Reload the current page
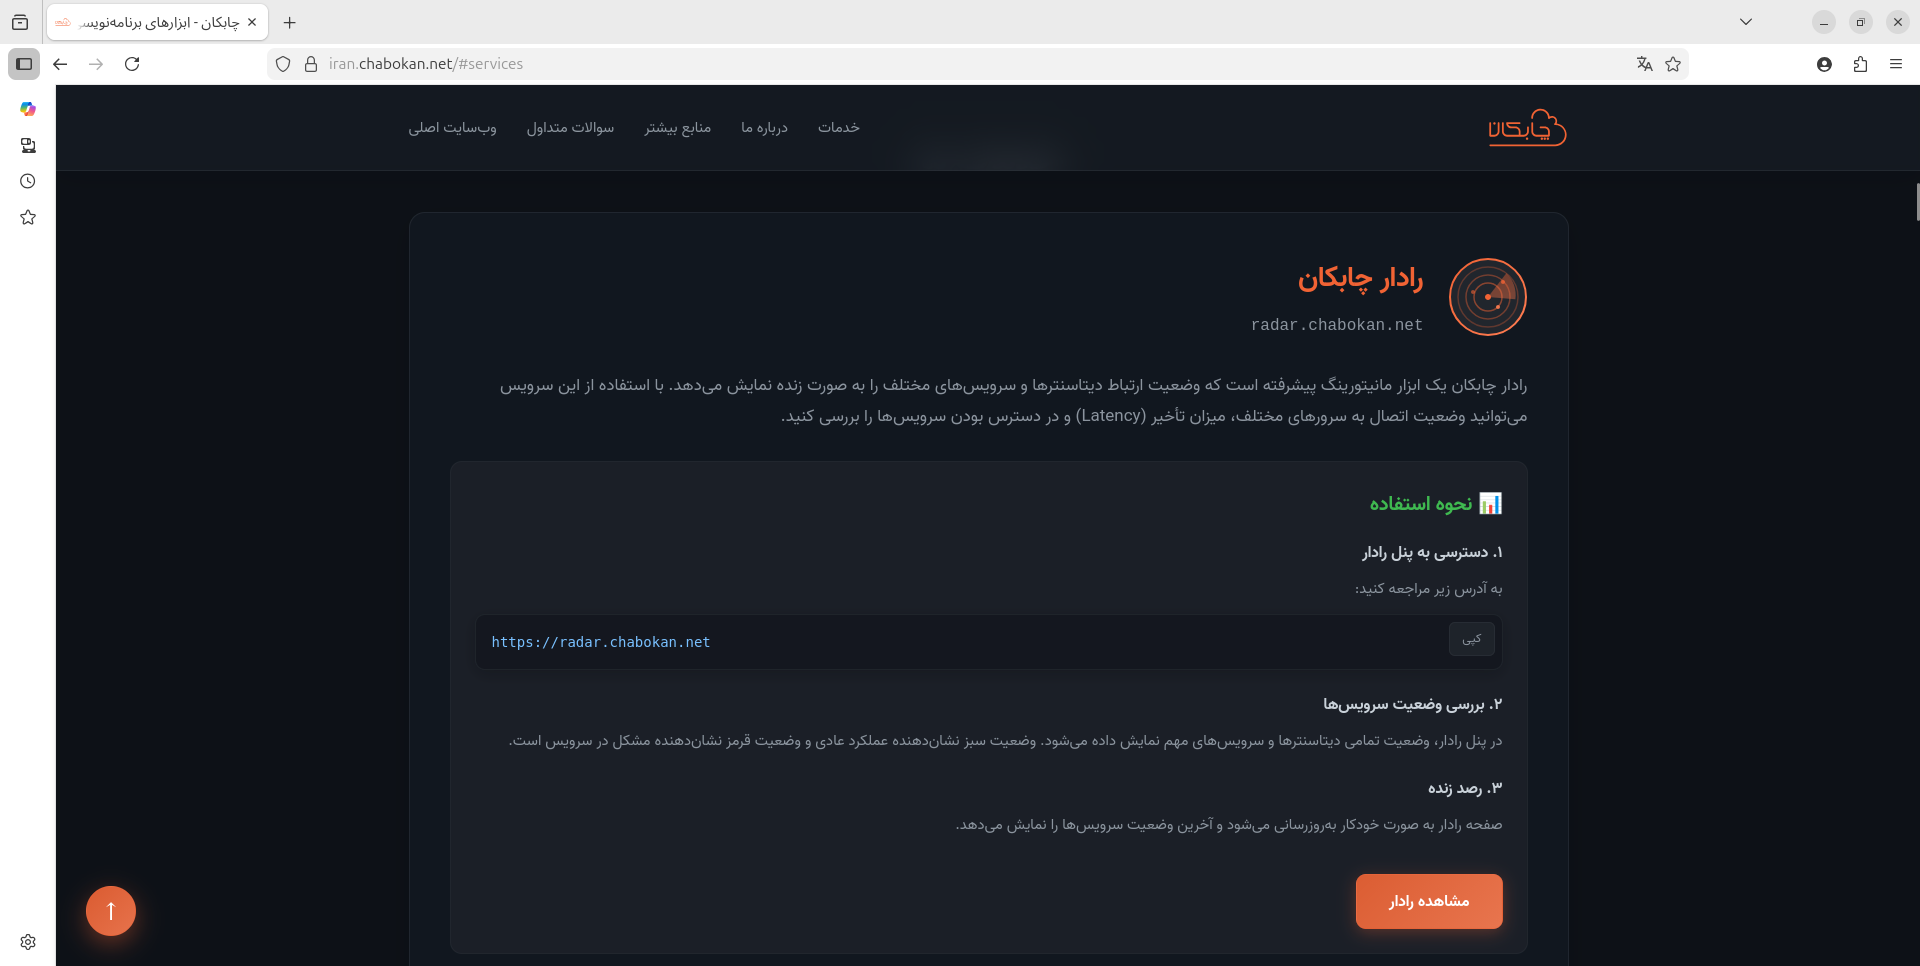The image size is (1920, 966). pyautogui.click(x=132, y=64)
